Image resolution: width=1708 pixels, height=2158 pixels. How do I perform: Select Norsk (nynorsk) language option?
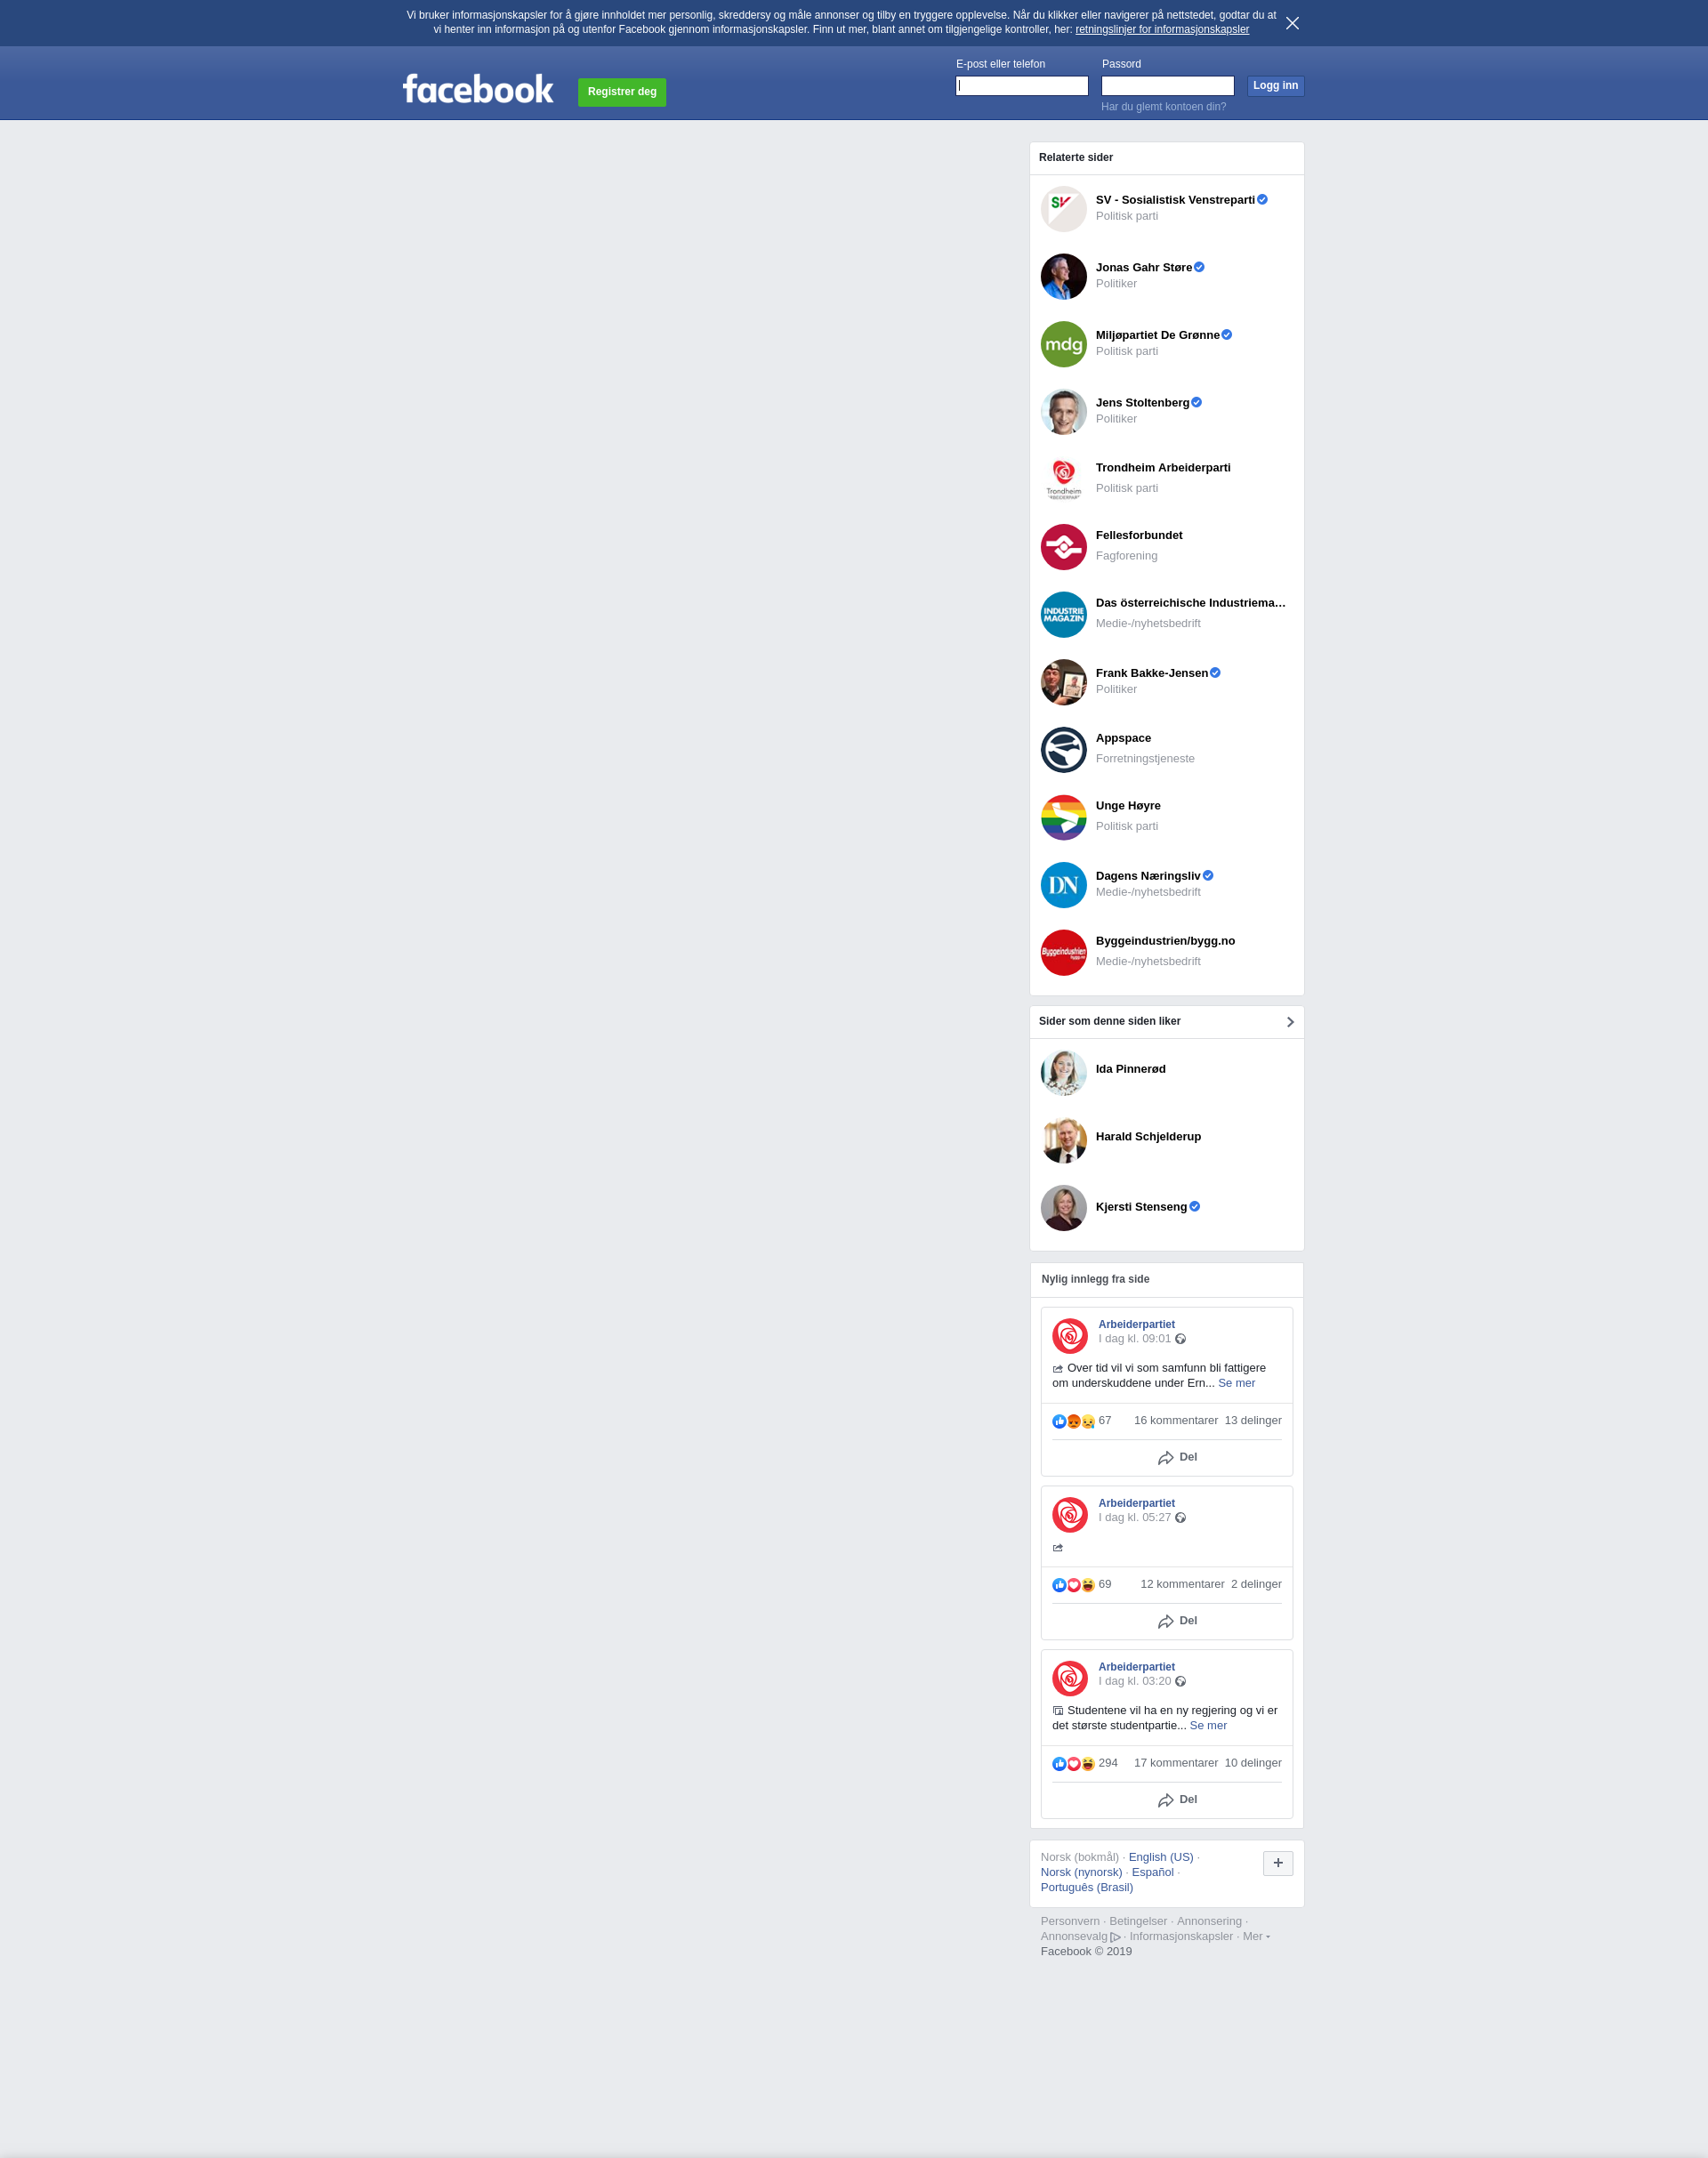point(1081,1872)
